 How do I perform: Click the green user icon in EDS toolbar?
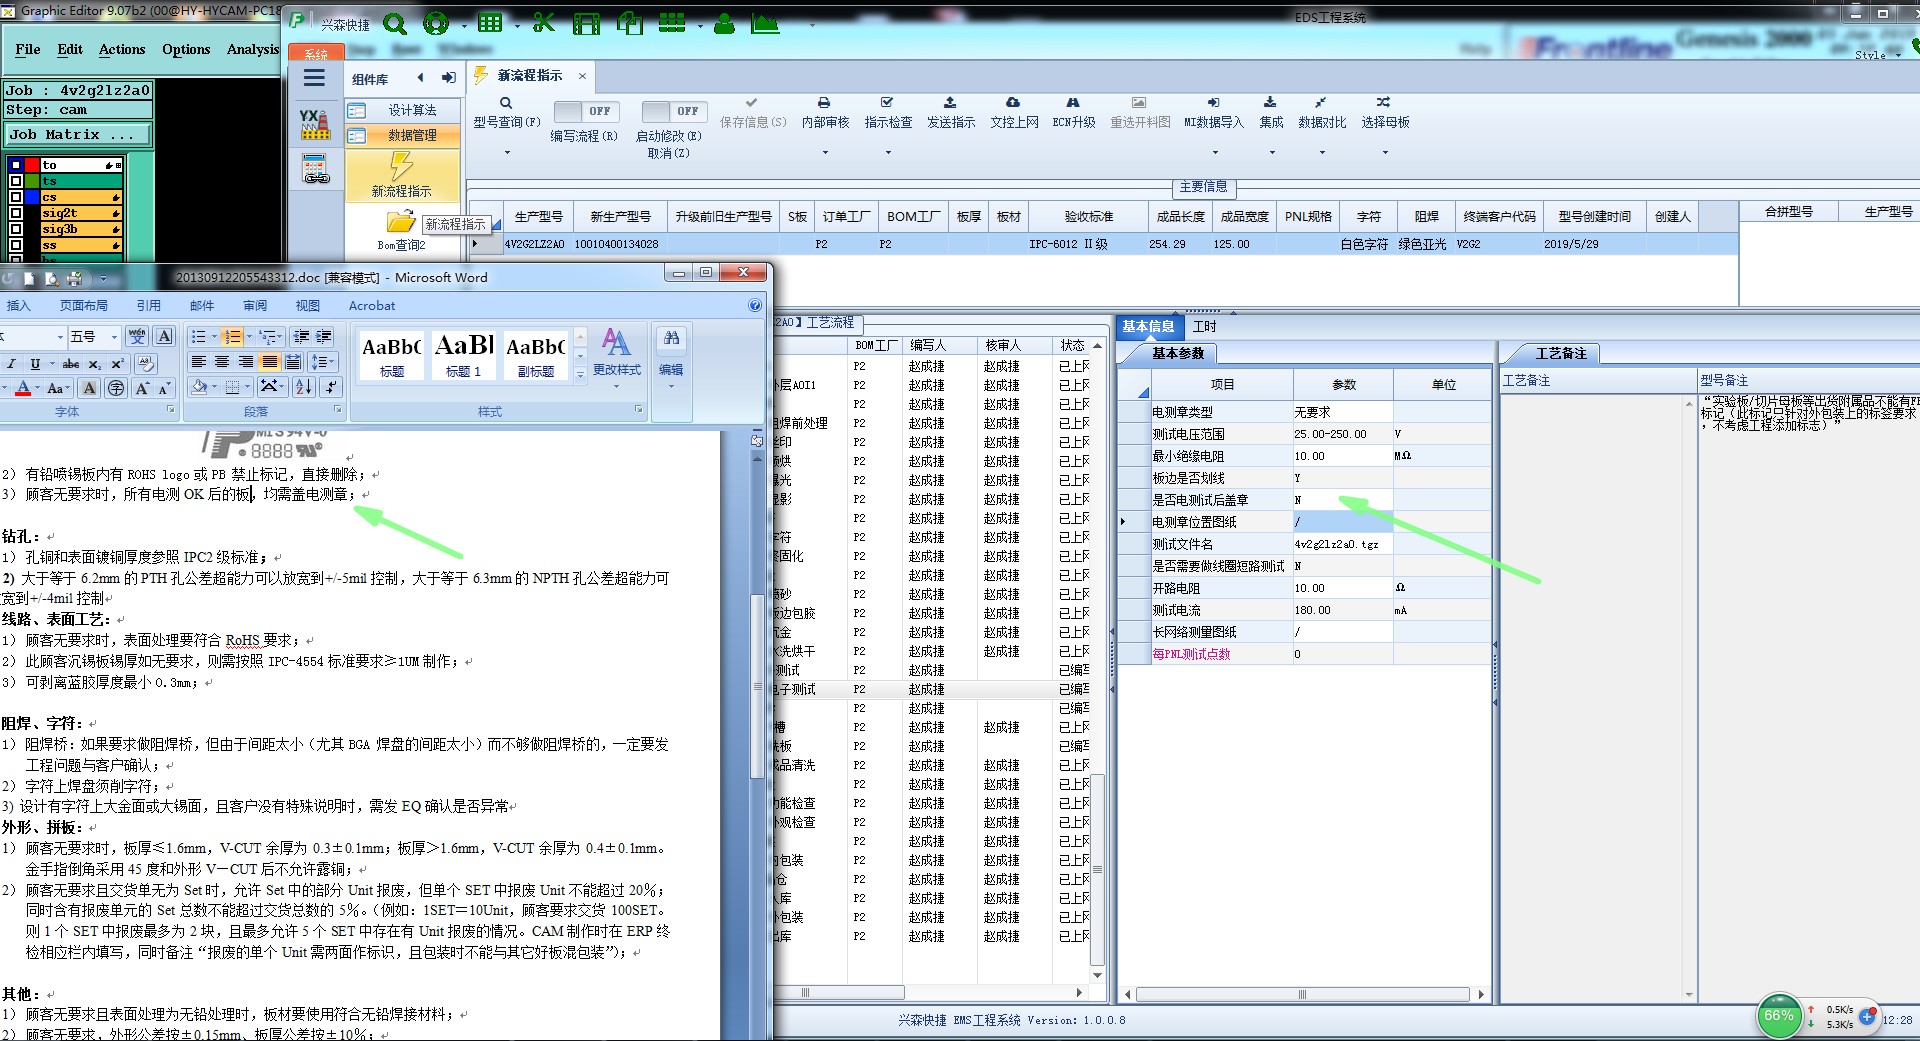(724, 23)
